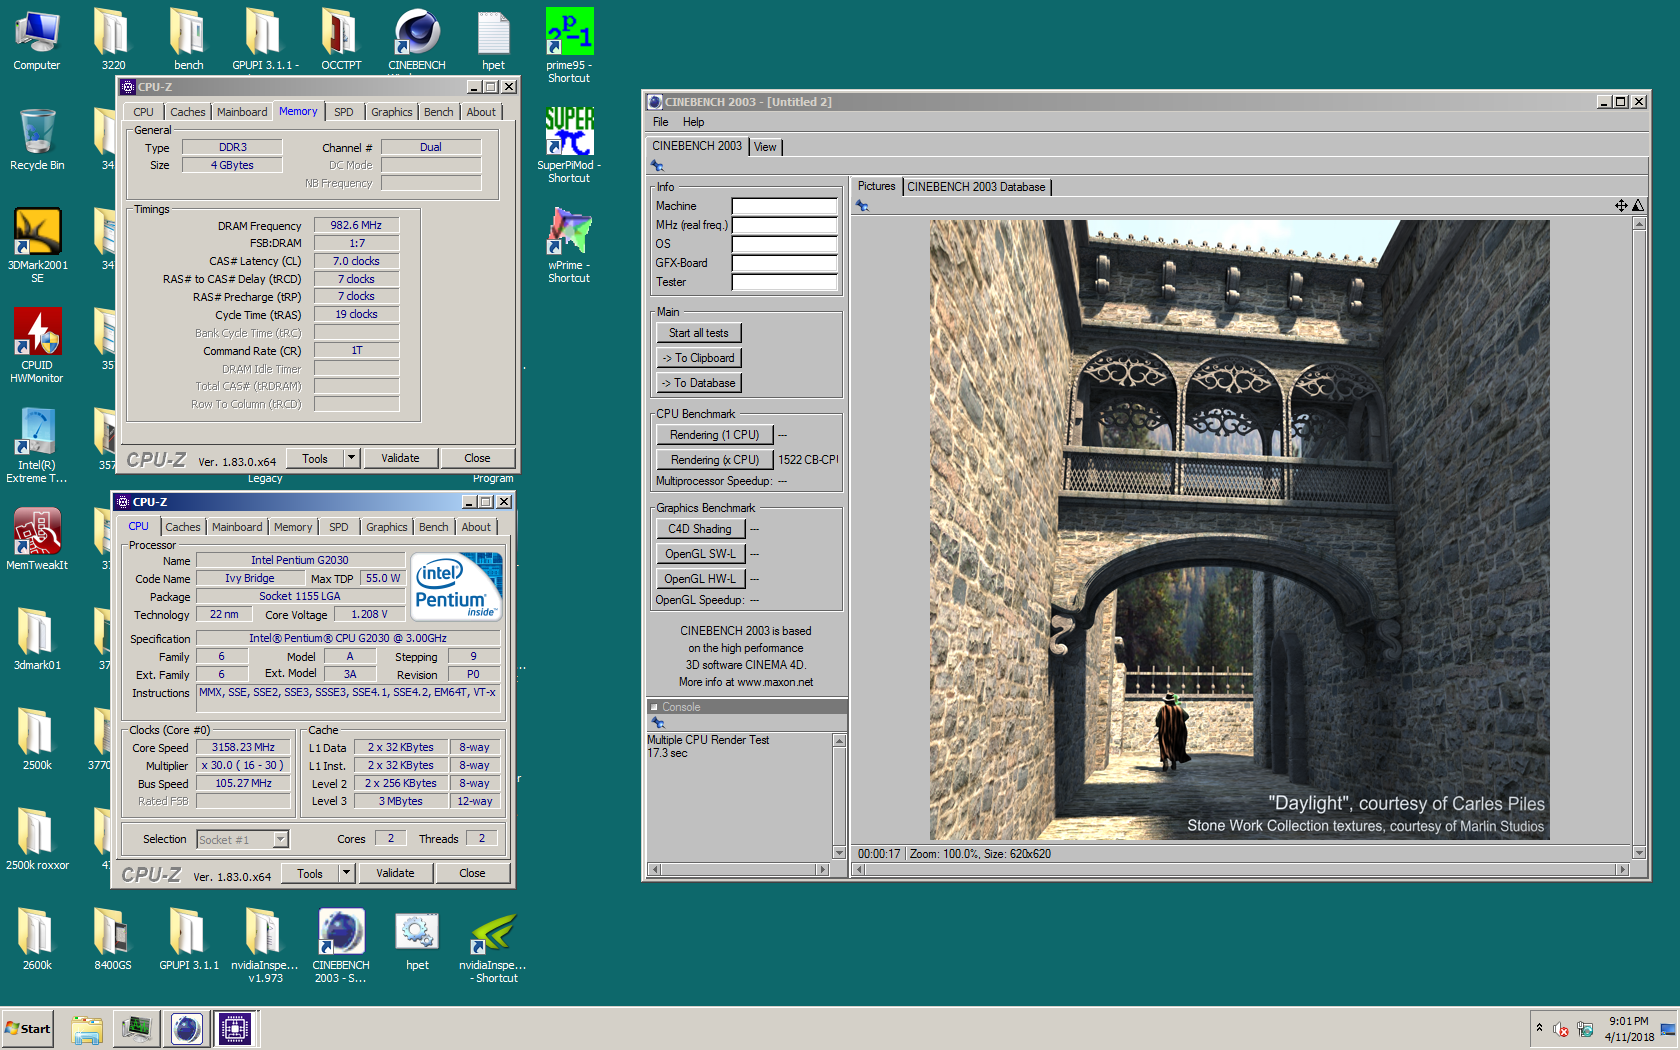1680x1050 pixels.
Task: Launch SuperPiMod shortcut icon
Action: (x=569, y=145)
